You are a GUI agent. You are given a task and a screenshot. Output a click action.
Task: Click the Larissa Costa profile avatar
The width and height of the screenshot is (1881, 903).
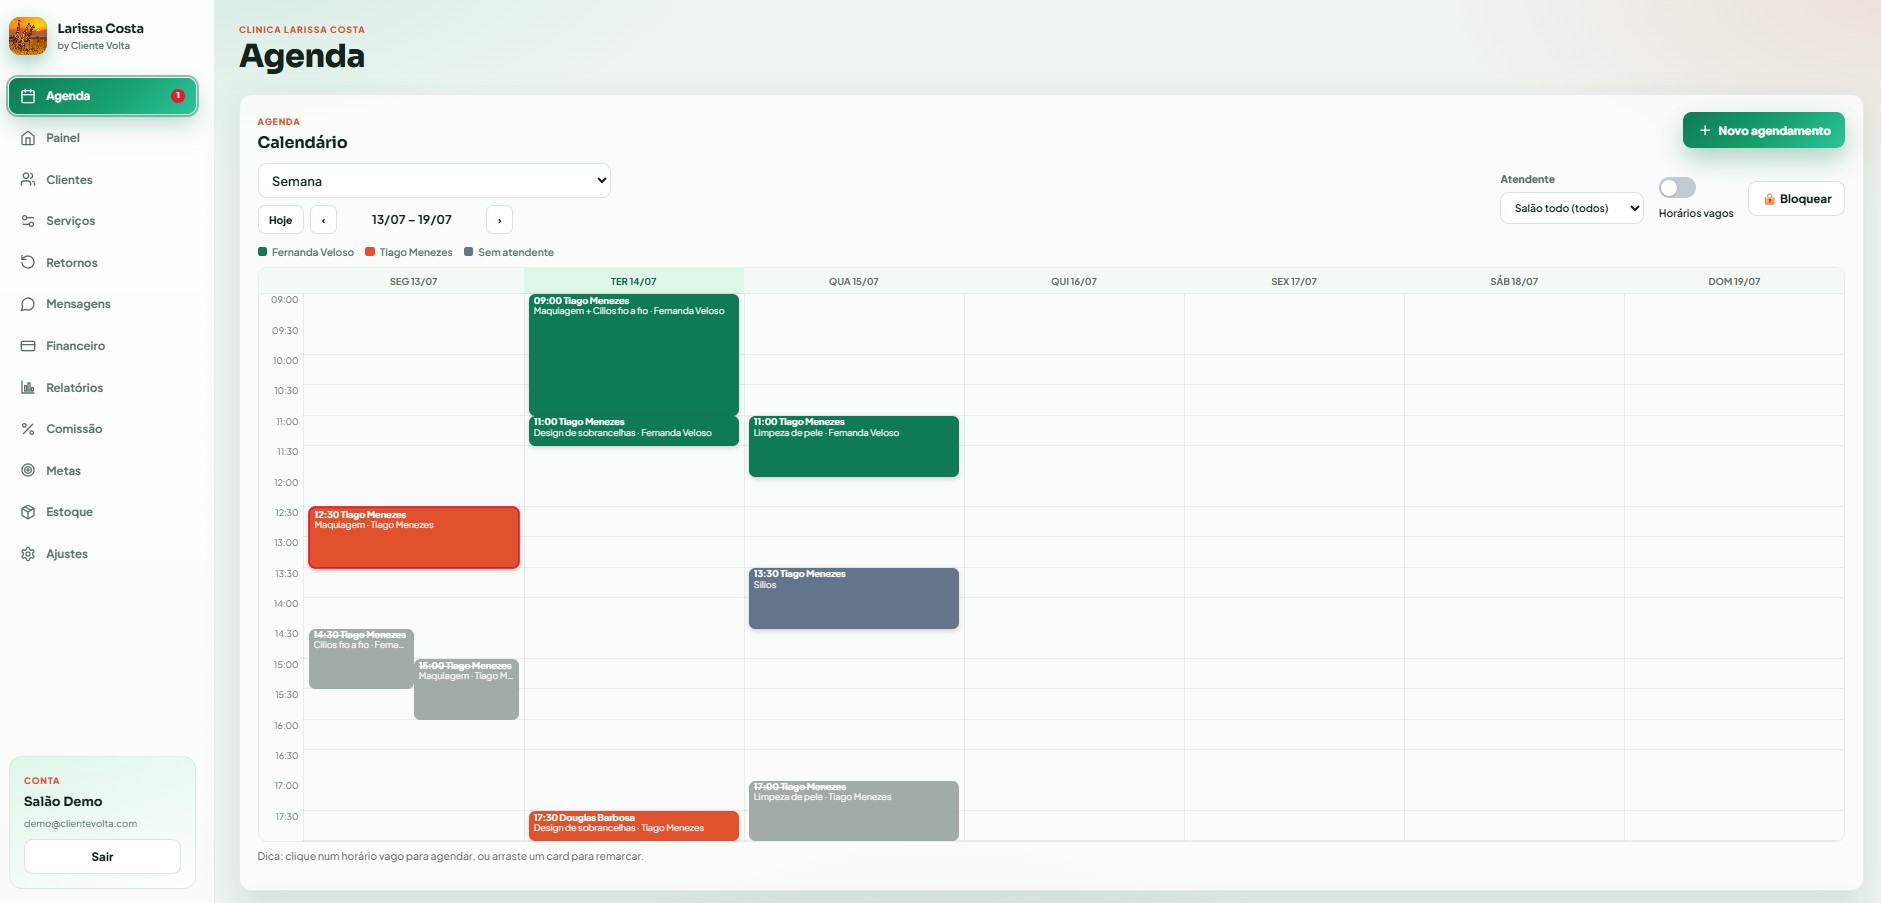point(28,36)
